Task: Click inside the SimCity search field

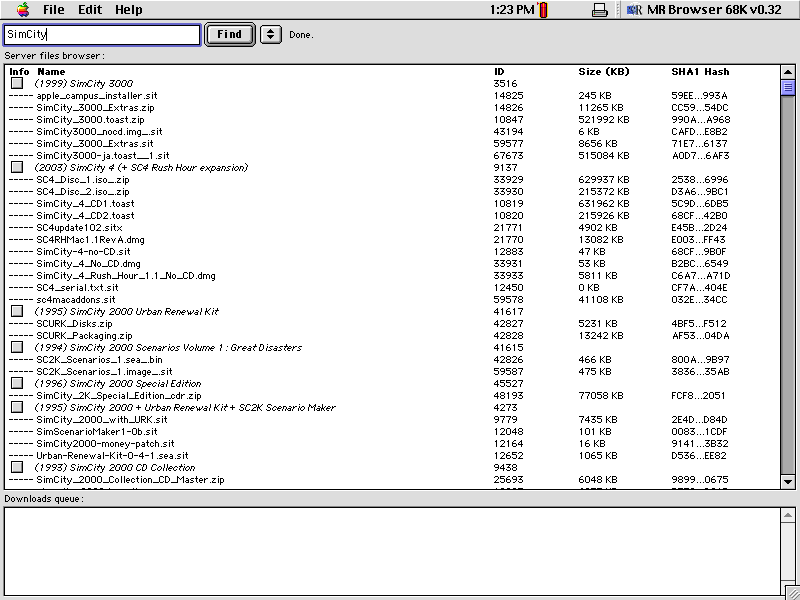Action: [x=100, y=33]
